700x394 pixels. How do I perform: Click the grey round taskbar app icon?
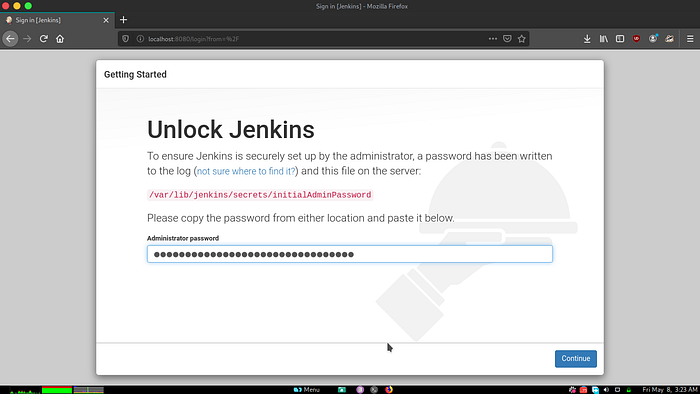pyautogui.click(x=374, y=390)
